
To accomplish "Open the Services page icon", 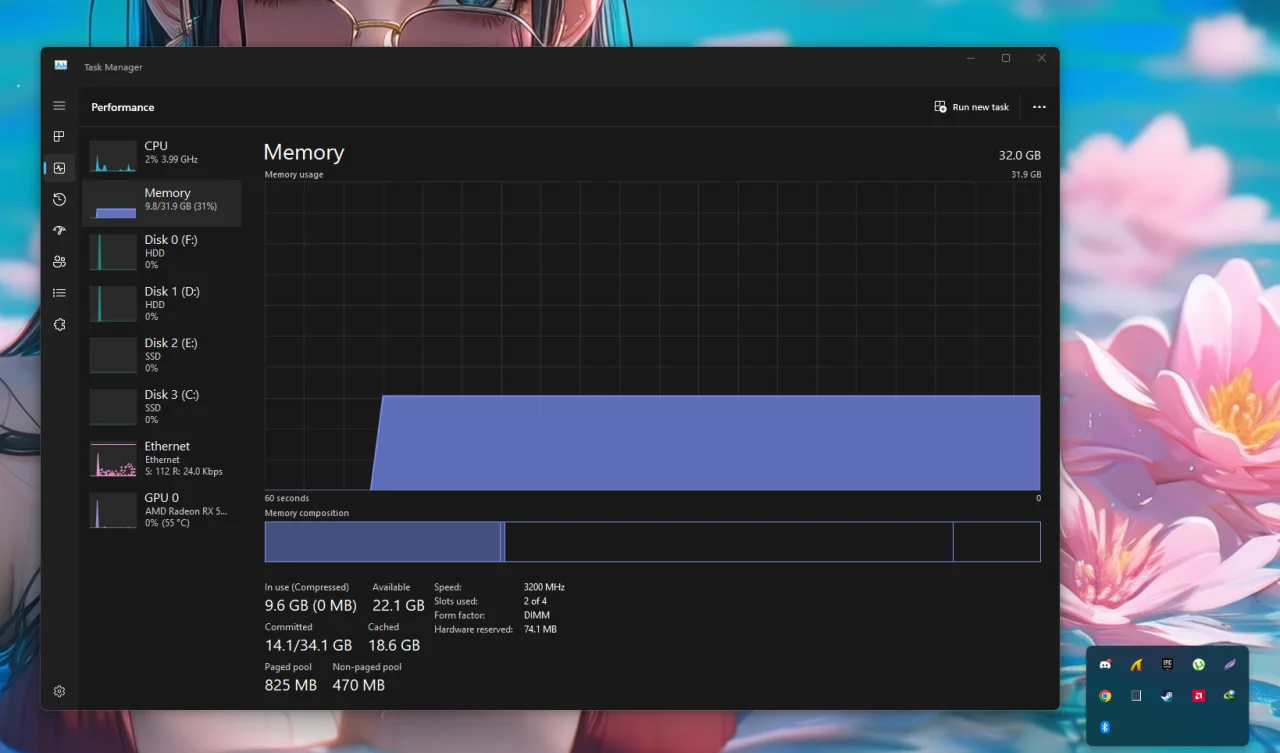I will coord(59,325).
